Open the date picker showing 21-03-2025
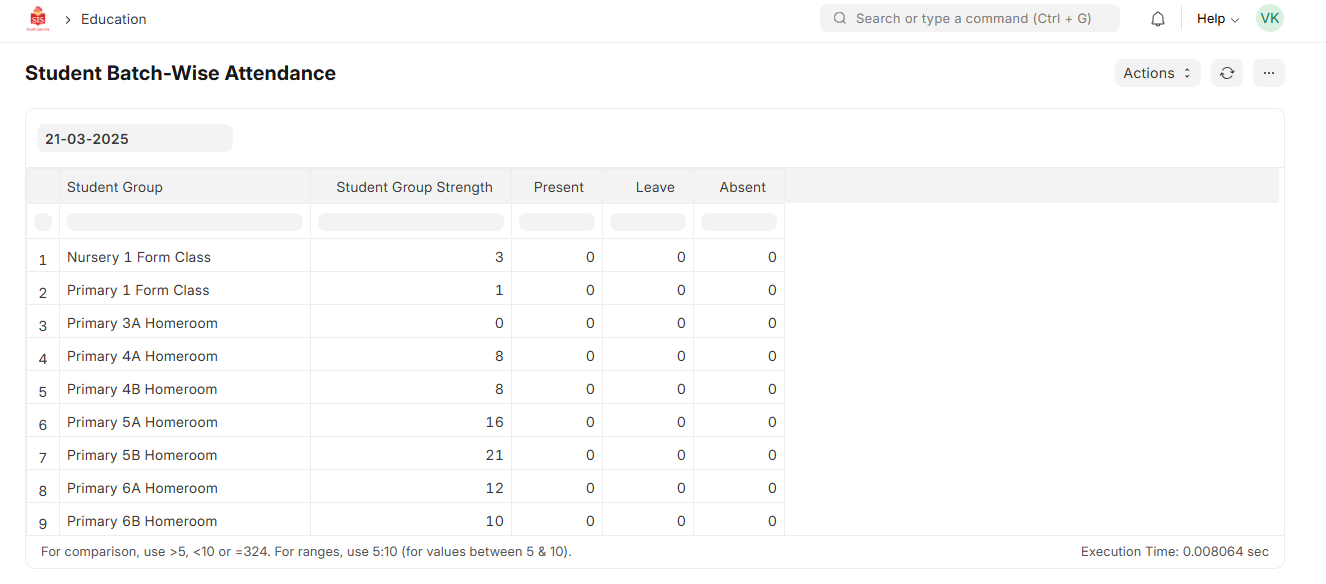Screen dimensions: 1326x584 coord(134,139)
